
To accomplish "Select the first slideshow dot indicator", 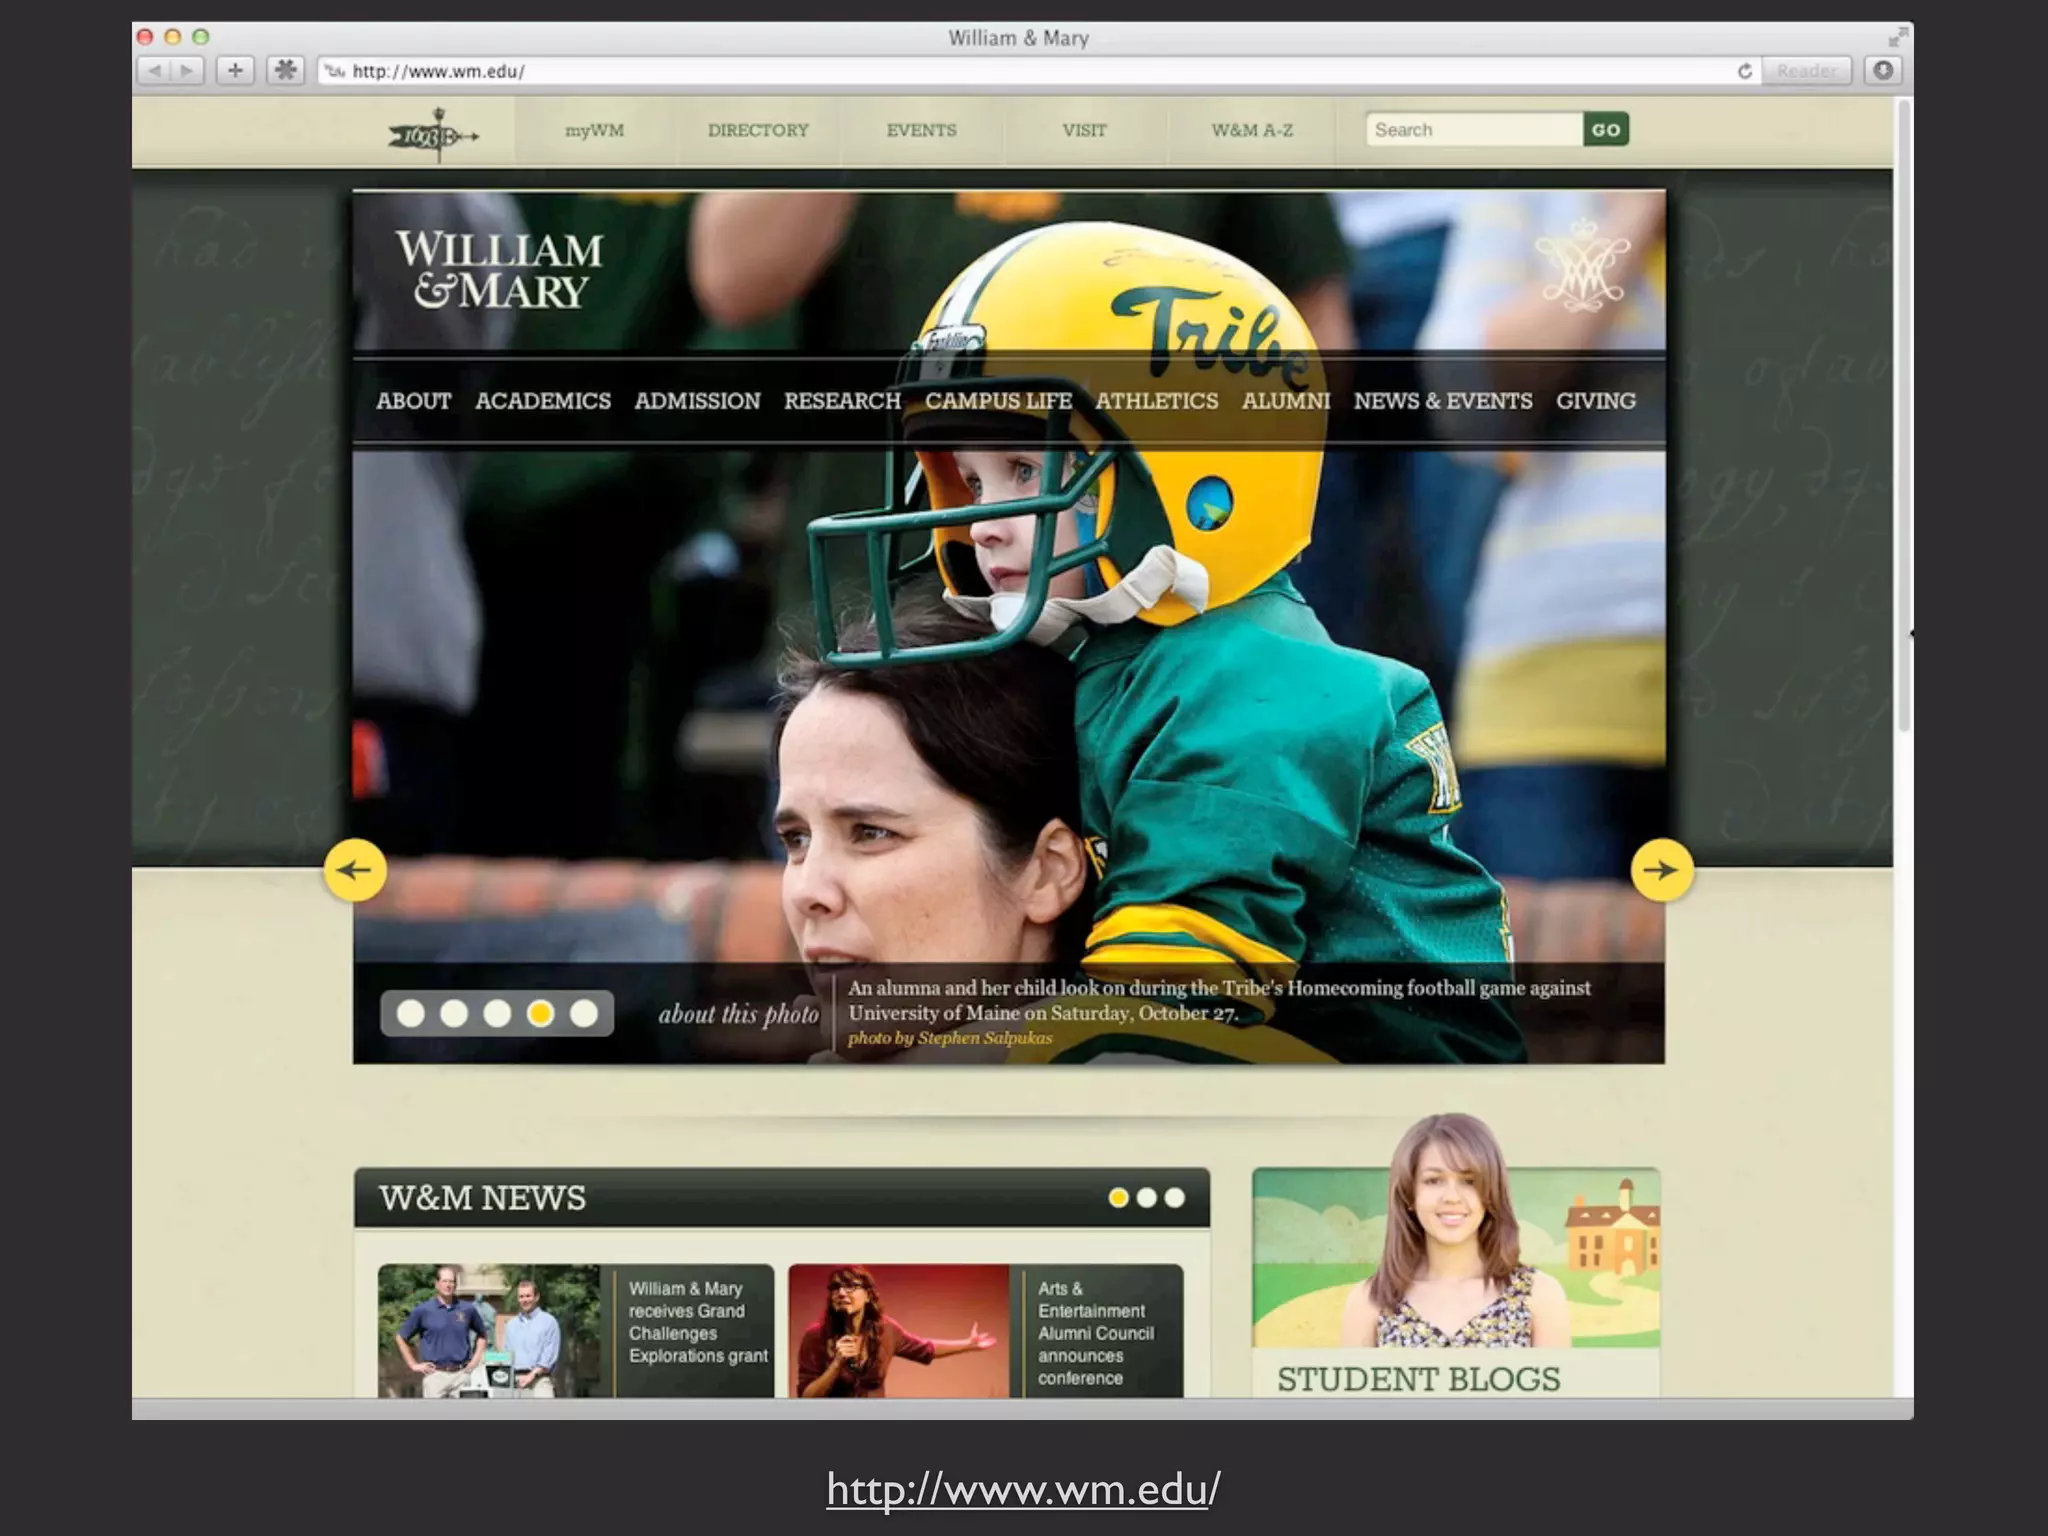I will 410,1014.
